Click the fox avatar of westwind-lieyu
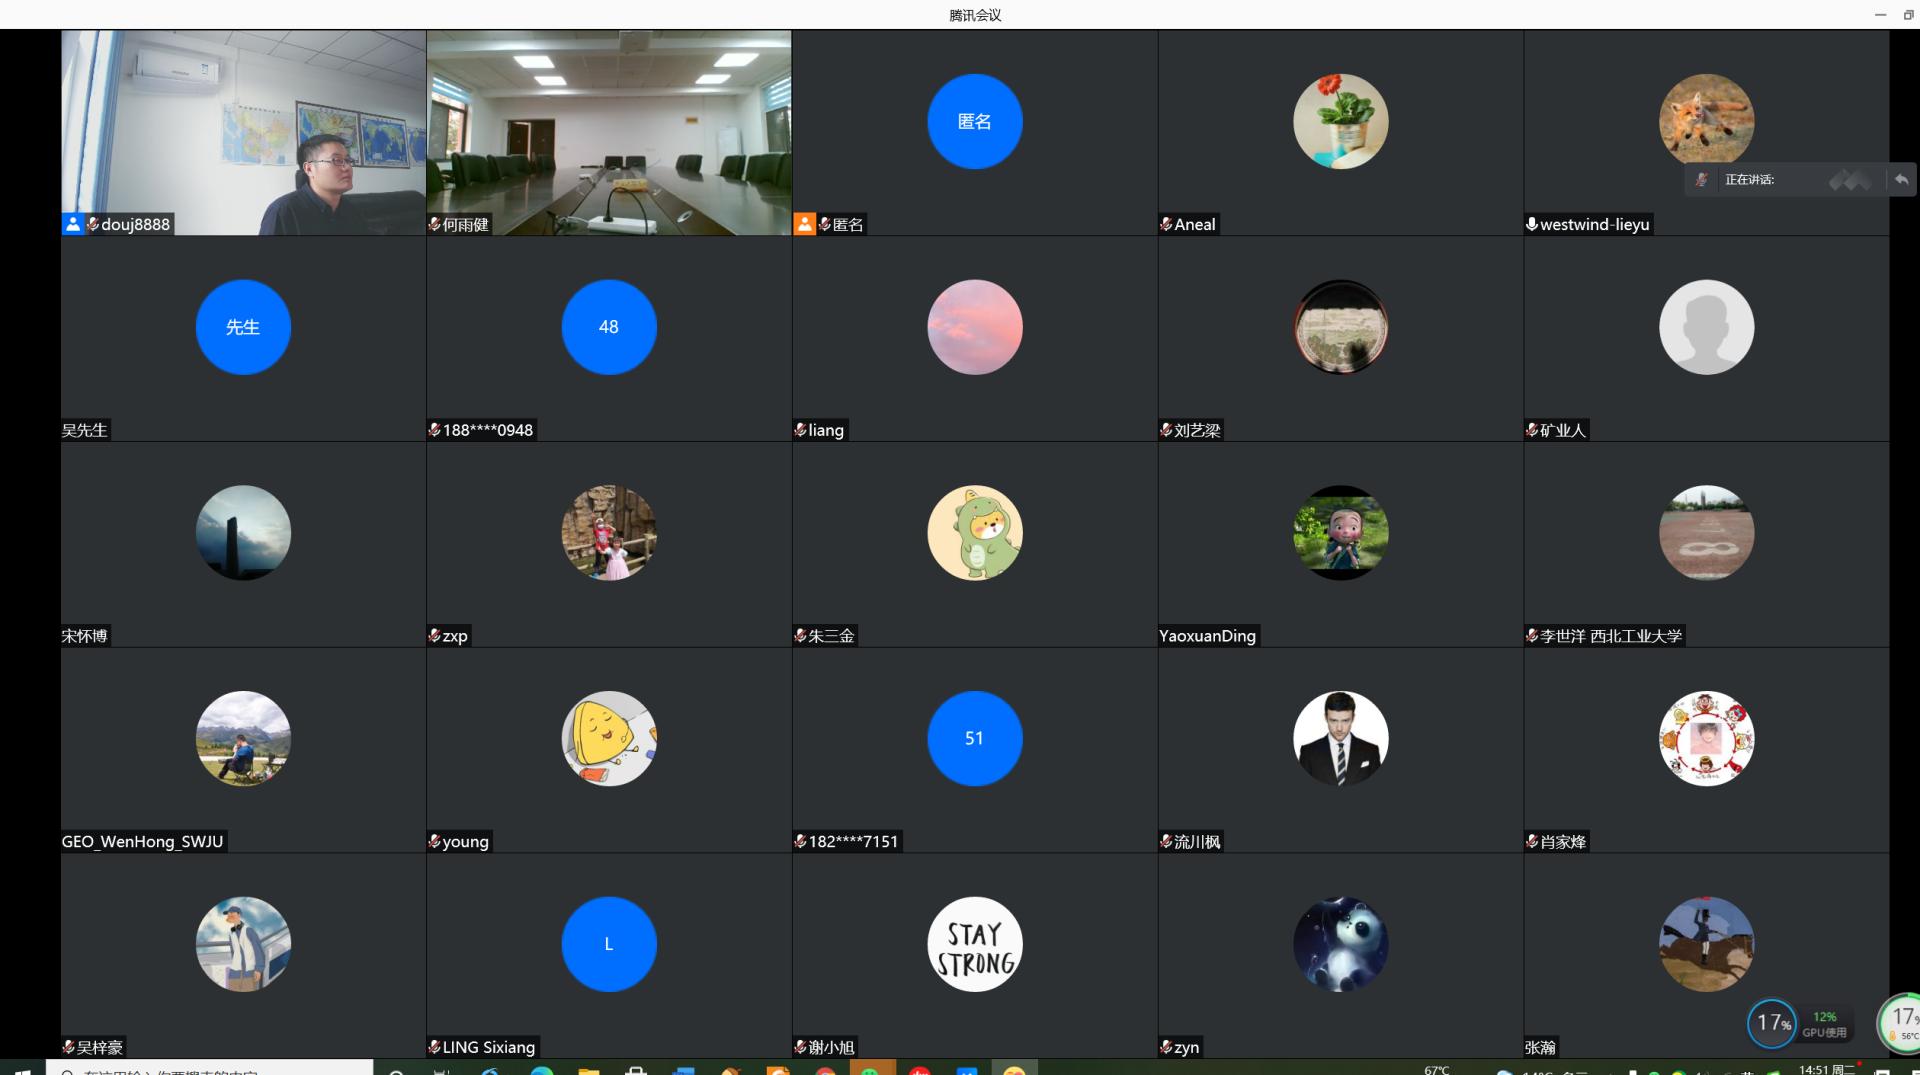Image resolution: width=1920 pixels, height=1075 pixels. [x=1706, y=121]
